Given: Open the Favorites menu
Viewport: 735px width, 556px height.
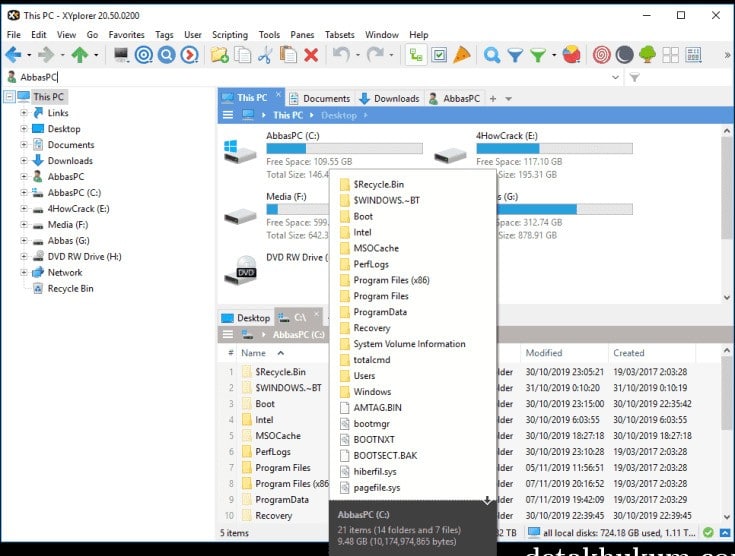Looking at the screenshot, I should [x=126, y=35].
